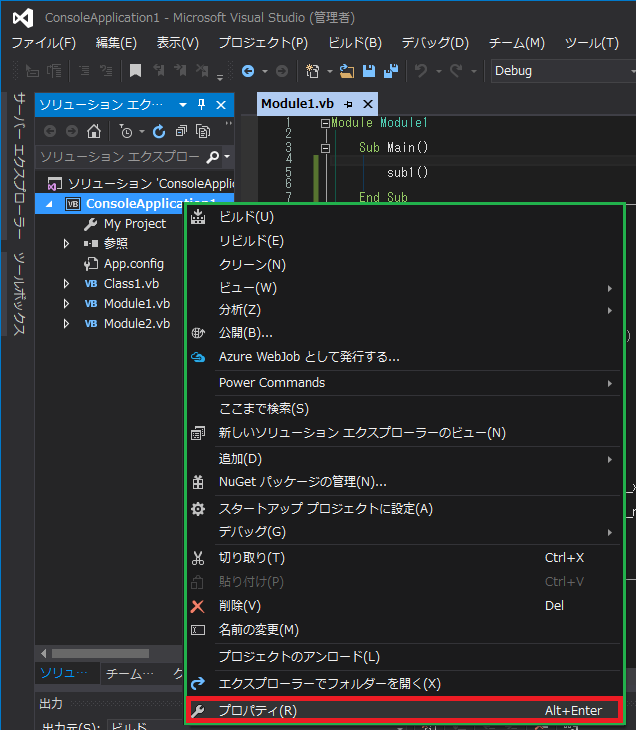The width and height of the screenshot is (636, 730).
Task: Choose スタートアップ プロジェクトに設定(A)
Action: (x=405, y=509)
